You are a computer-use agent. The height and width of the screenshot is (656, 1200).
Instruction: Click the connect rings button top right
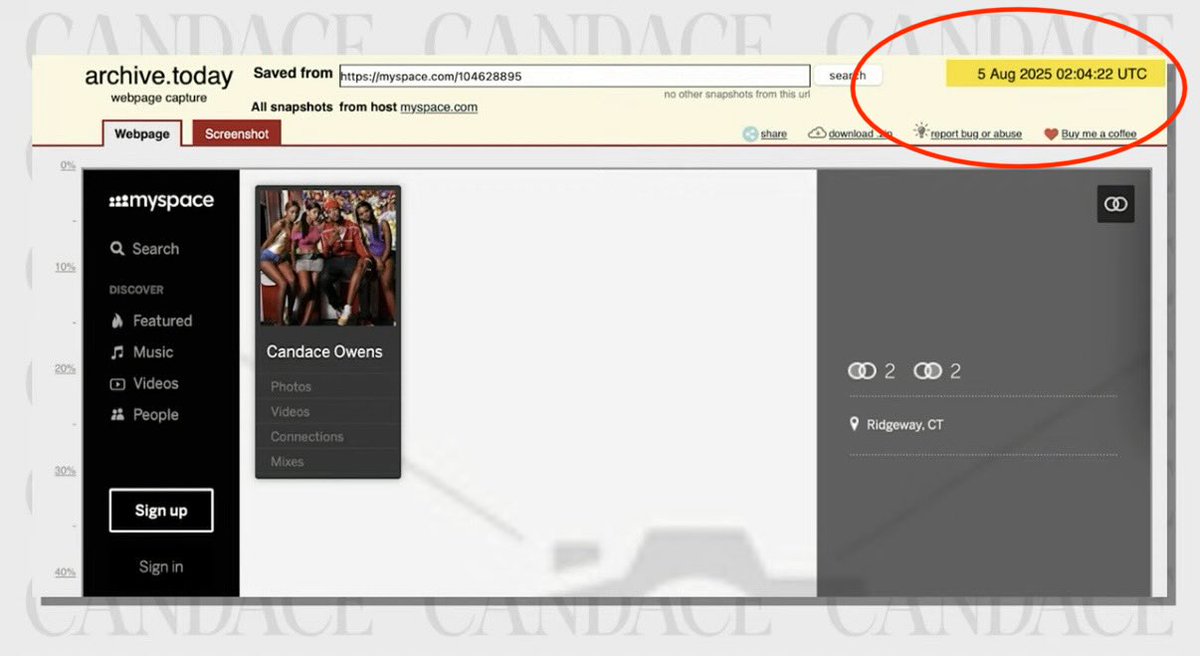(1116, 204)
